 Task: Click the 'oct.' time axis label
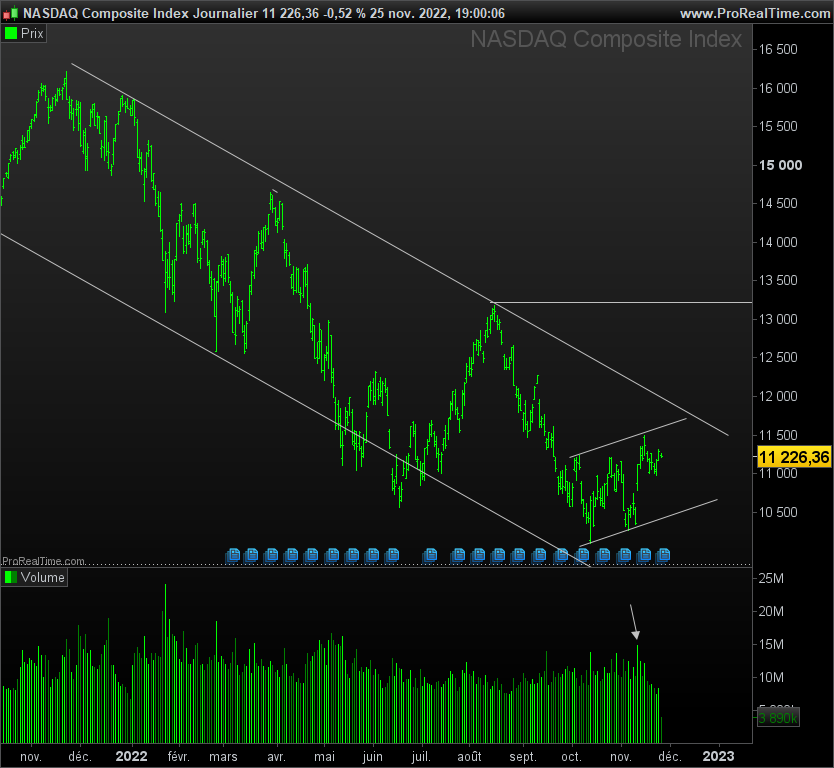(x=571, y=757)
